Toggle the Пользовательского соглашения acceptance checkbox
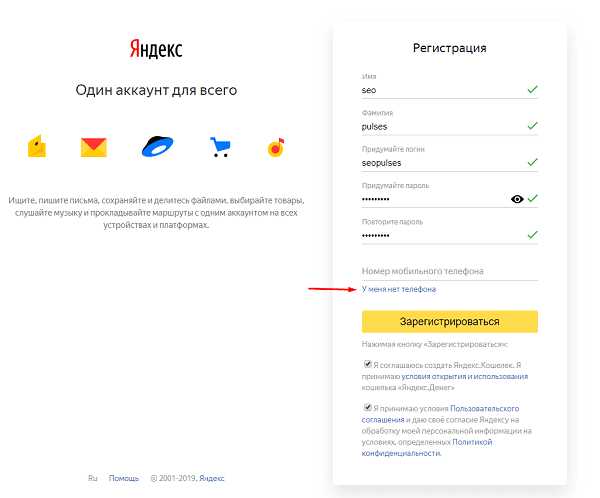The height and width of the screenshot is (498, 600). (x=367, y=407)
